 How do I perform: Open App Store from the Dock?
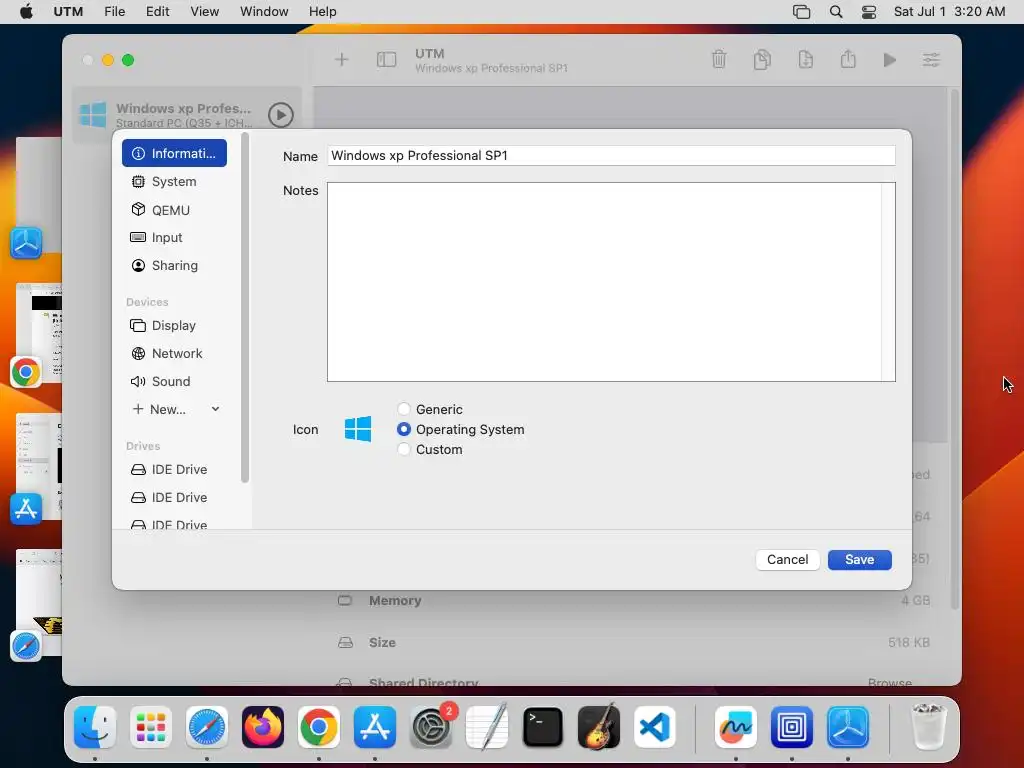click(x=375, y=727)
